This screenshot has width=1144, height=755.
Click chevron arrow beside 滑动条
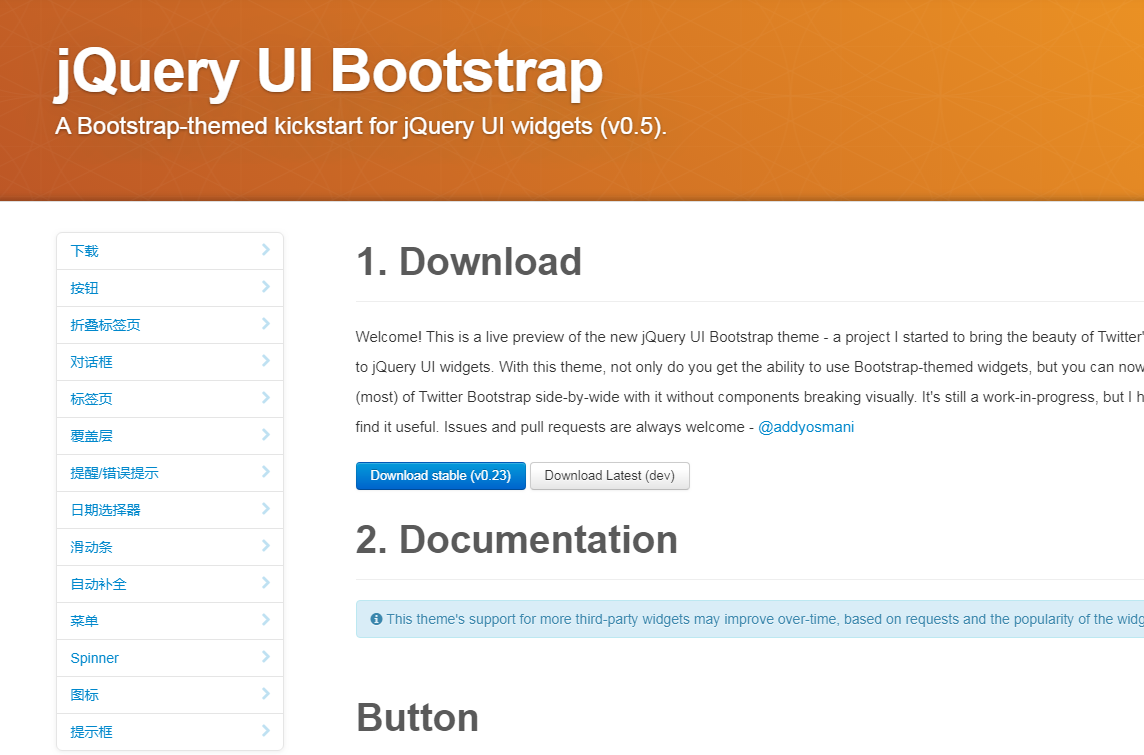[x=266, y=546]
